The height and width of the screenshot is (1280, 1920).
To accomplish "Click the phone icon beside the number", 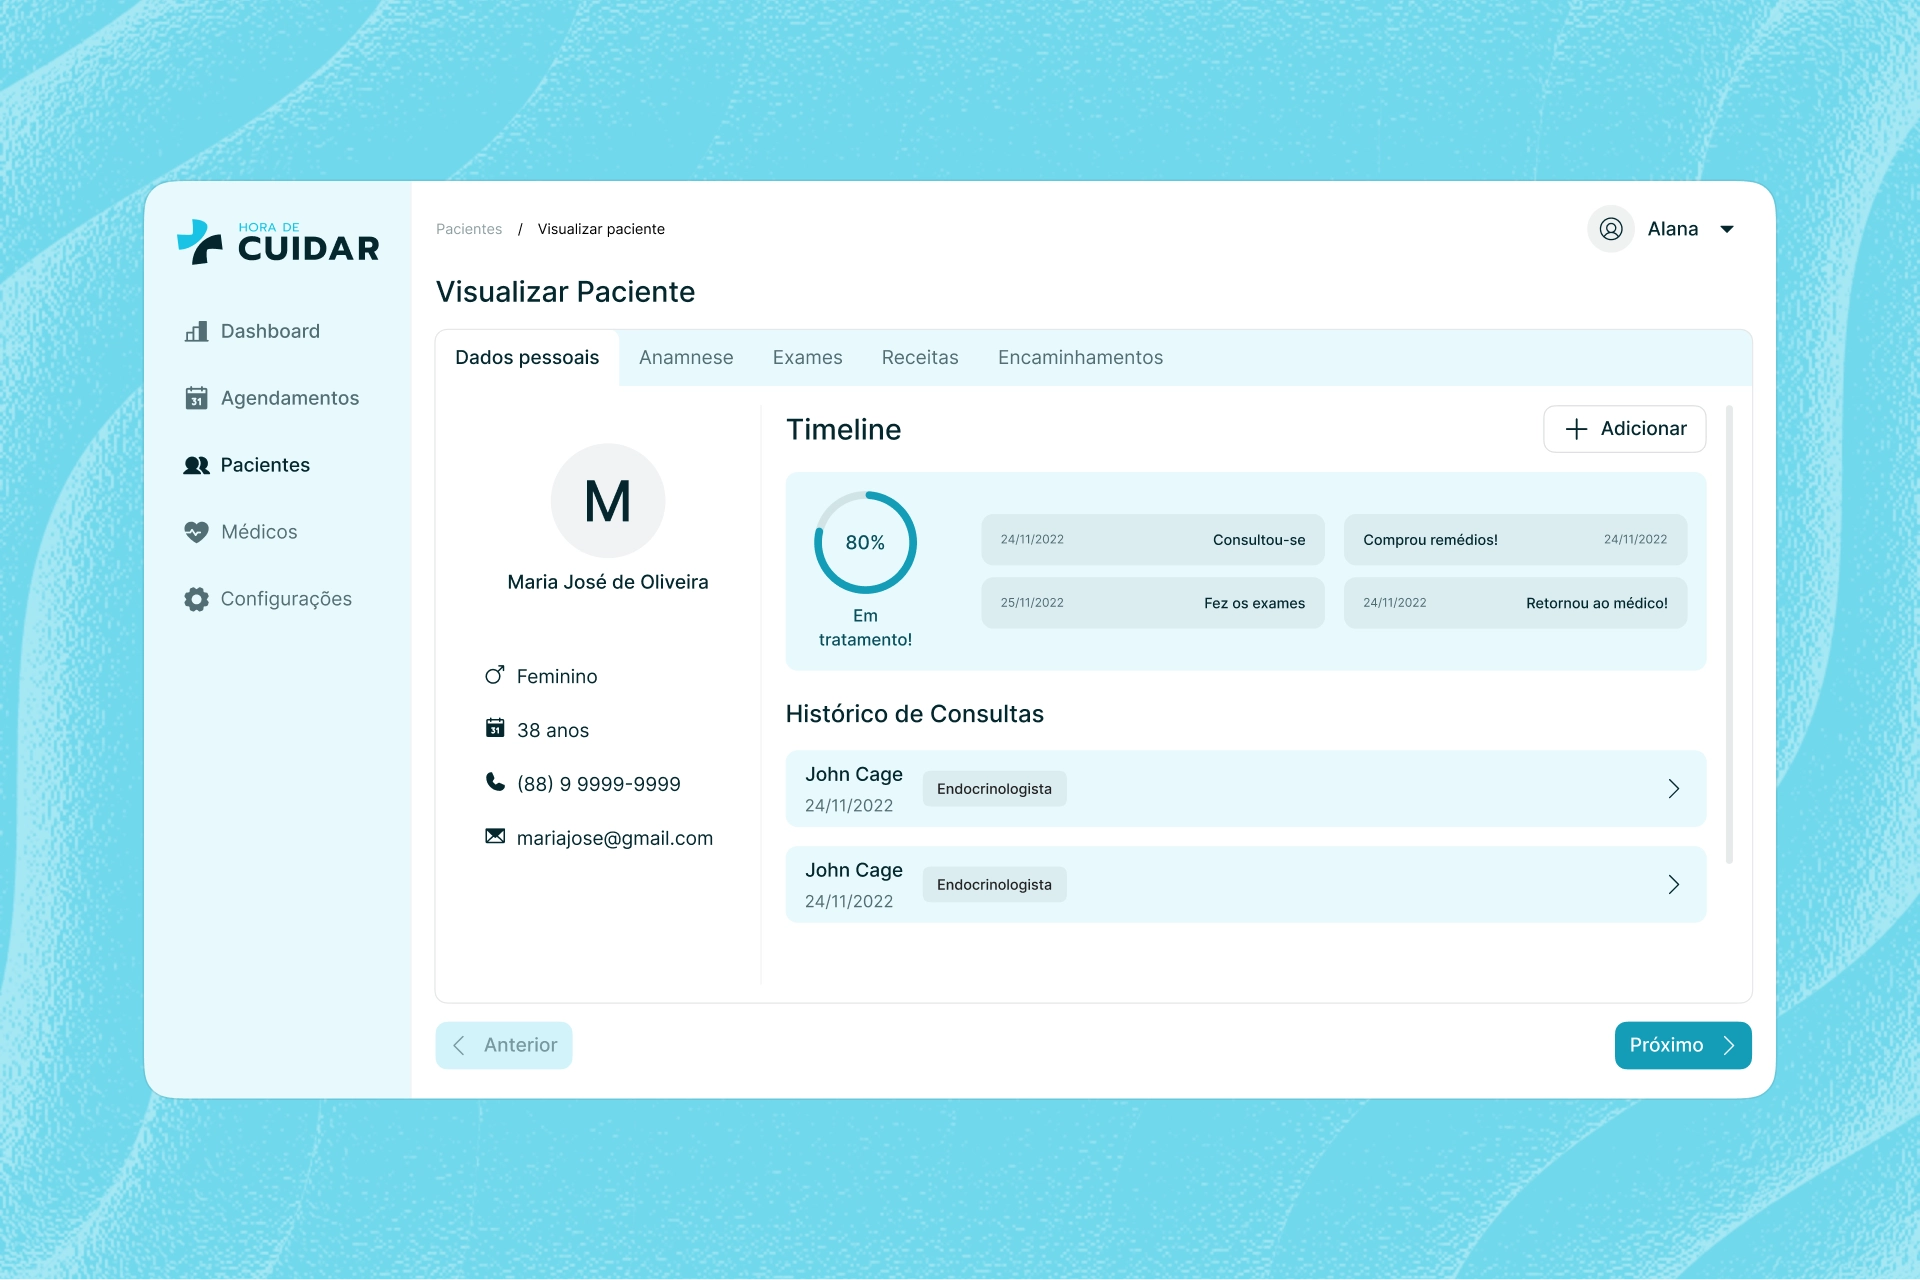I will click(495, 782).
